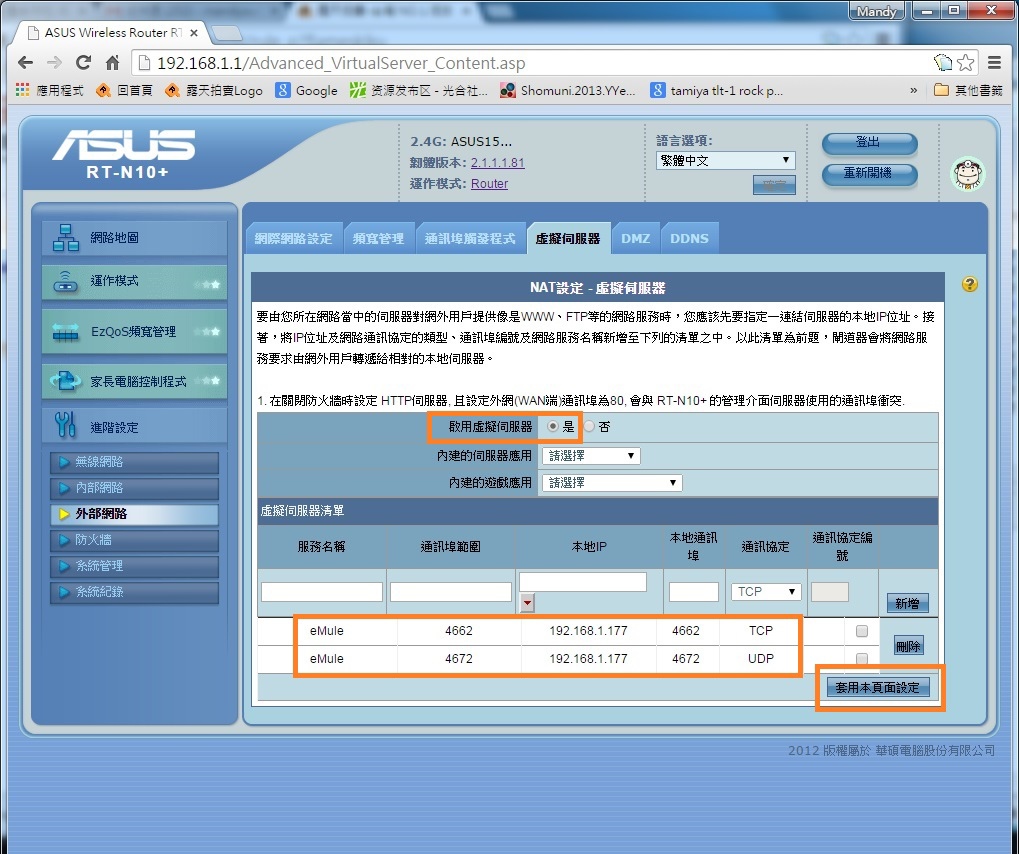The image size is (1019, 854).
Task: Open firmware version 2.1.1.1.81 link
Action: 497,162
